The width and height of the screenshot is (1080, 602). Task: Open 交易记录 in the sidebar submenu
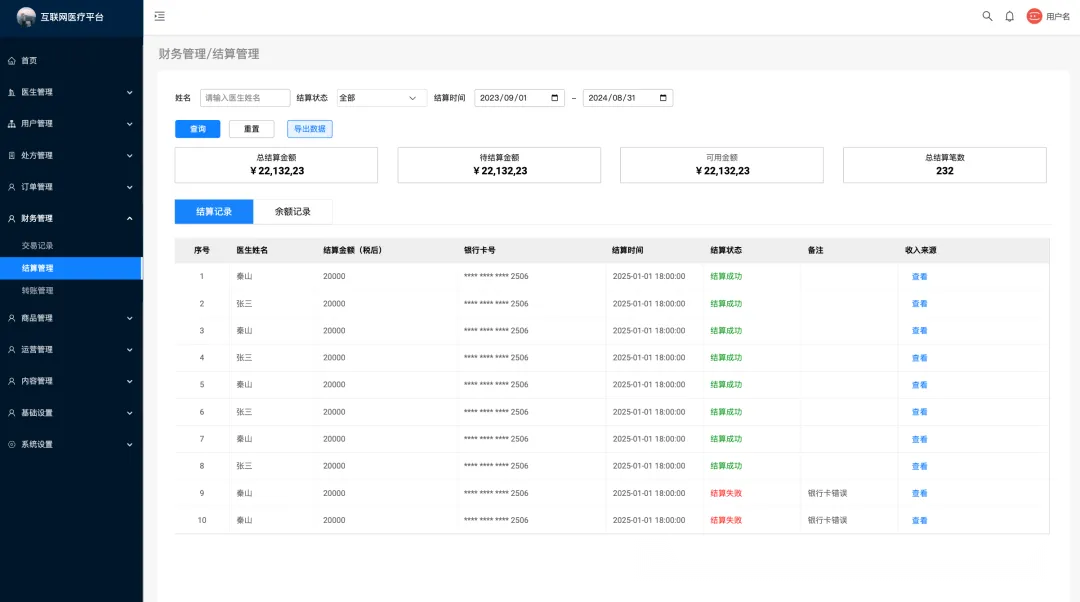point(38,246)
